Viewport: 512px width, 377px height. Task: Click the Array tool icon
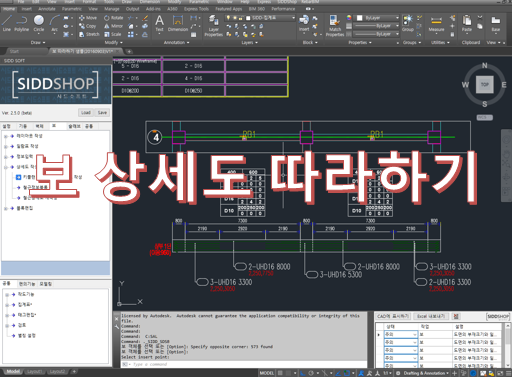pos(131,34)
